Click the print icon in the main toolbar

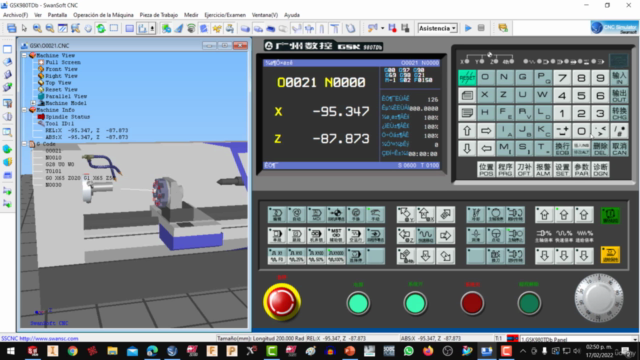tap(11, 28)
